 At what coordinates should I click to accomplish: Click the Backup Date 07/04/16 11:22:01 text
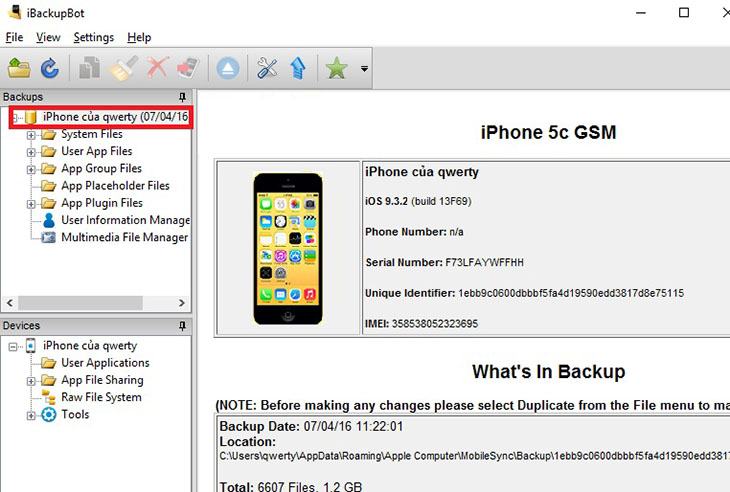311,426
